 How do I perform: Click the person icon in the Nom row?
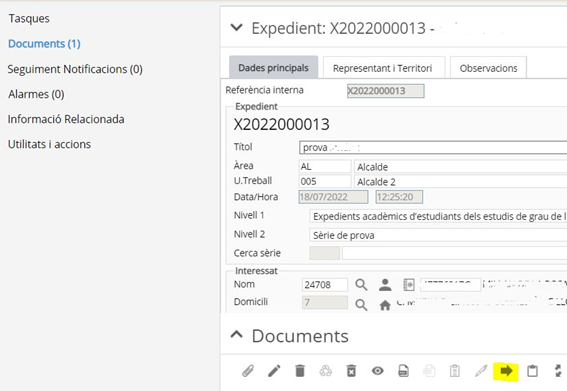click(385, 285)
